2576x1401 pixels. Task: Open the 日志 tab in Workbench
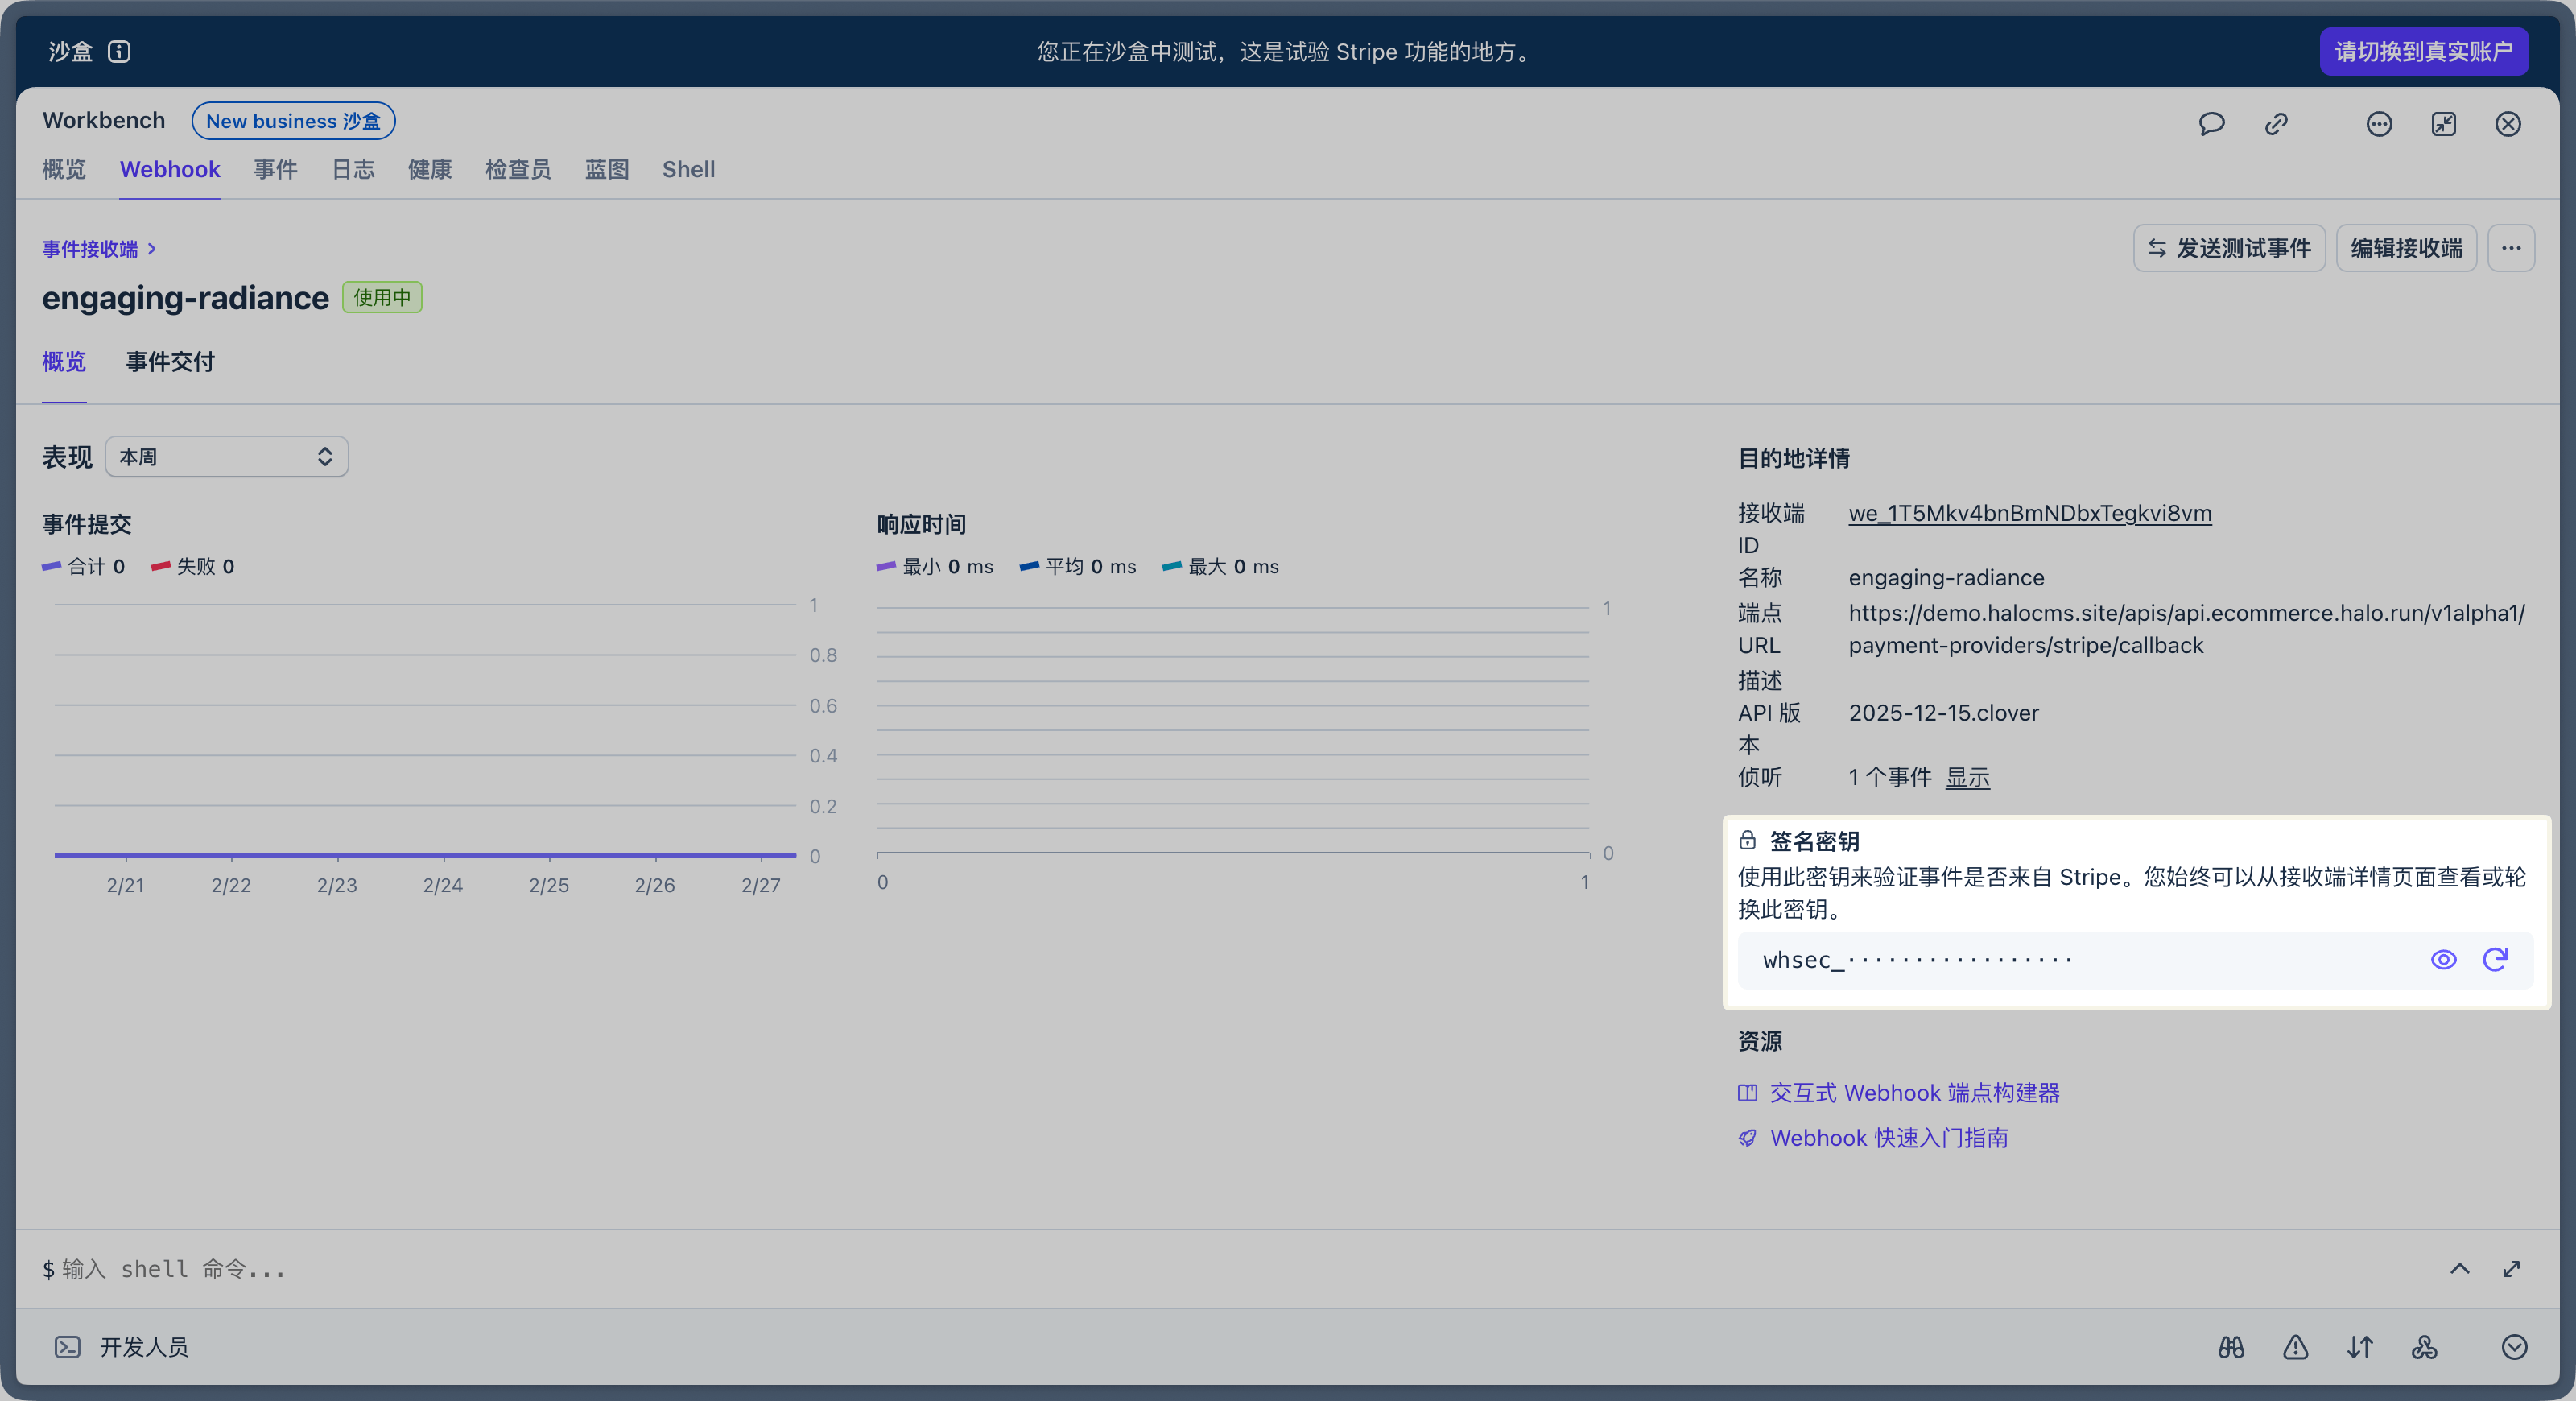(352, 170)
